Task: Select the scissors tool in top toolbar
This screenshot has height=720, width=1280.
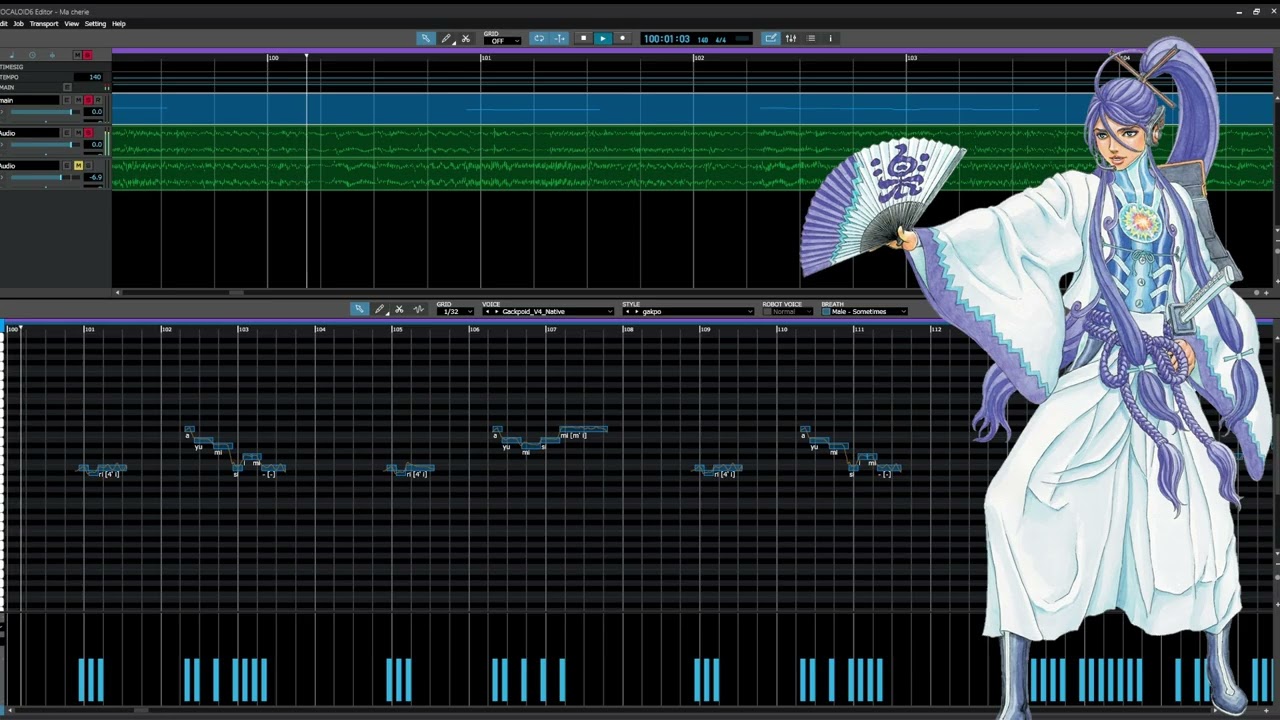Action: point(465,38)
